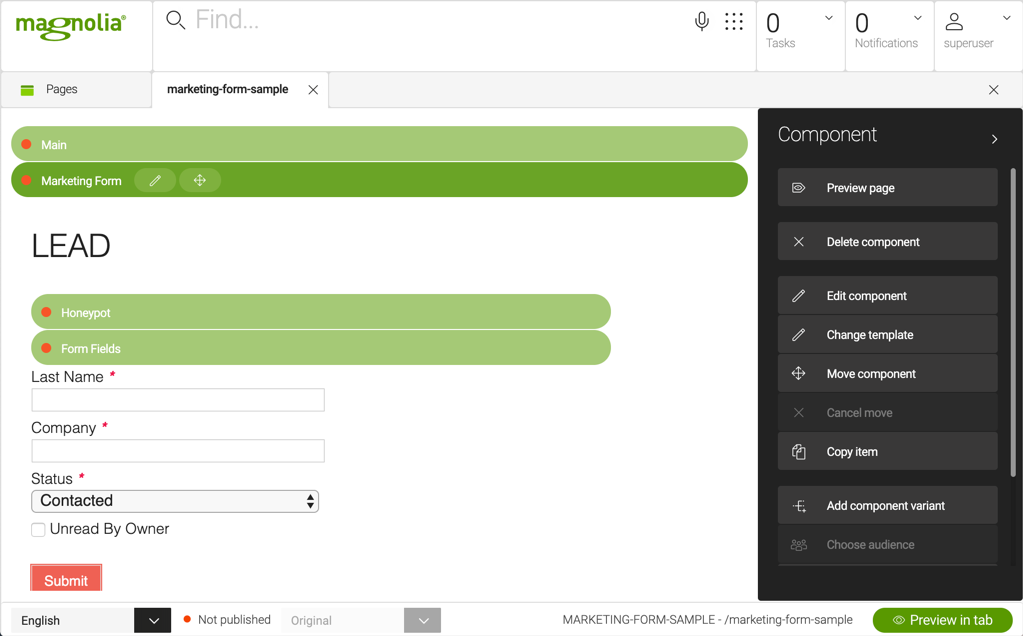Choose Change template action
Screen dimensions: 1023x636
coord(887,335)
